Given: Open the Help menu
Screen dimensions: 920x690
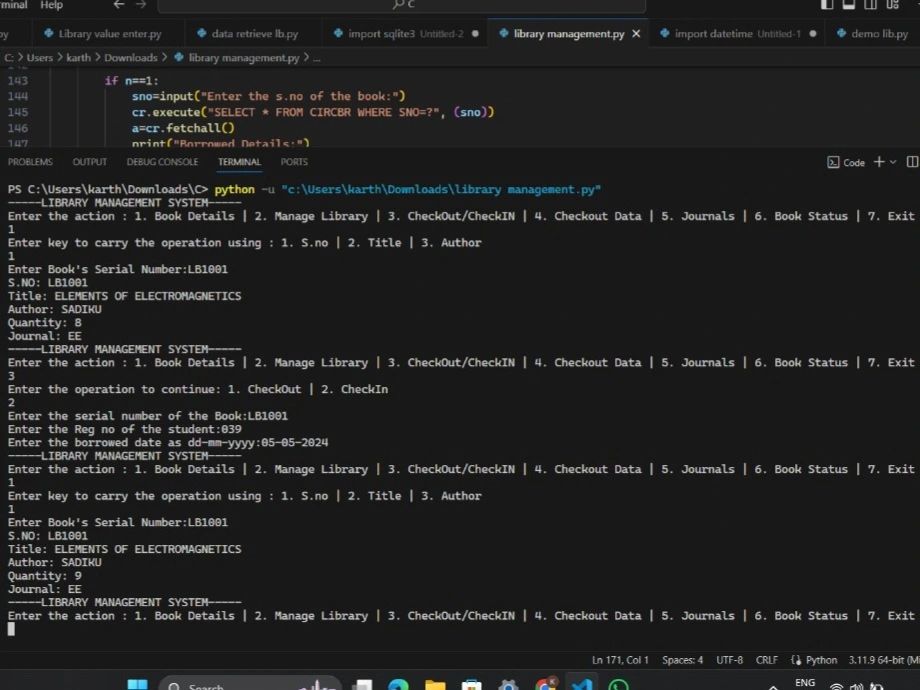Looking at the screenshot, I should point(50,5).
